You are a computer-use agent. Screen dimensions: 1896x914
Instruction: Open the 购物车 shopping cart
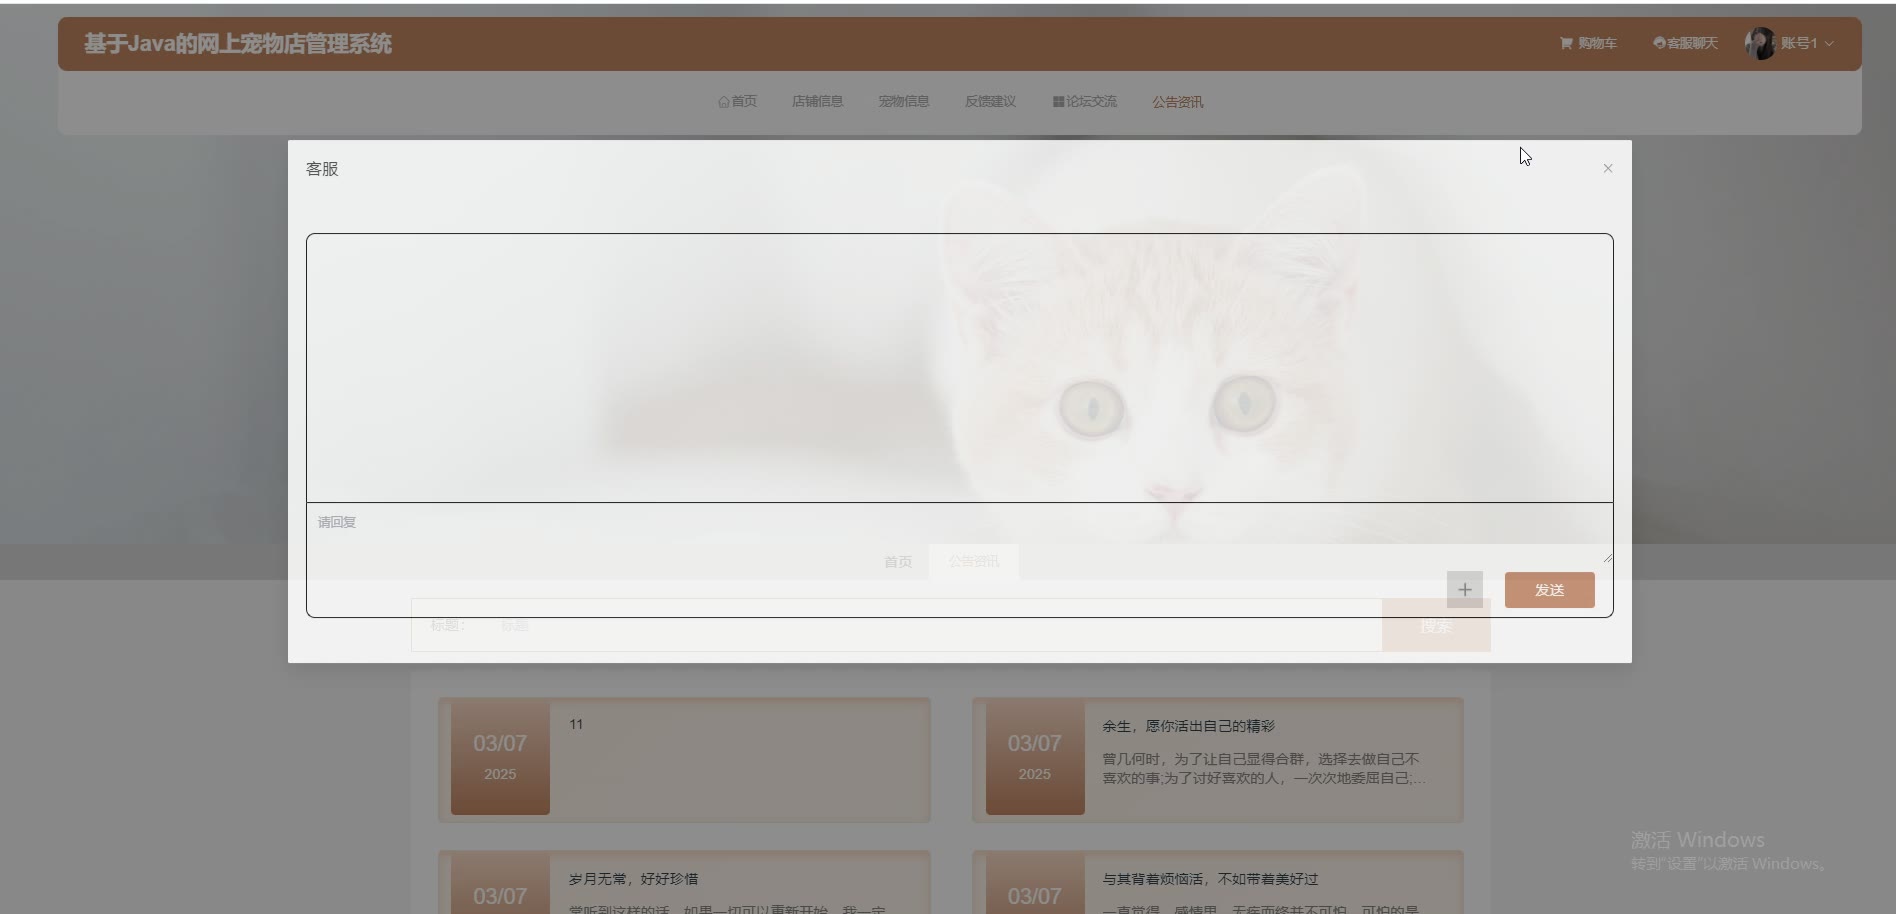1588,43
